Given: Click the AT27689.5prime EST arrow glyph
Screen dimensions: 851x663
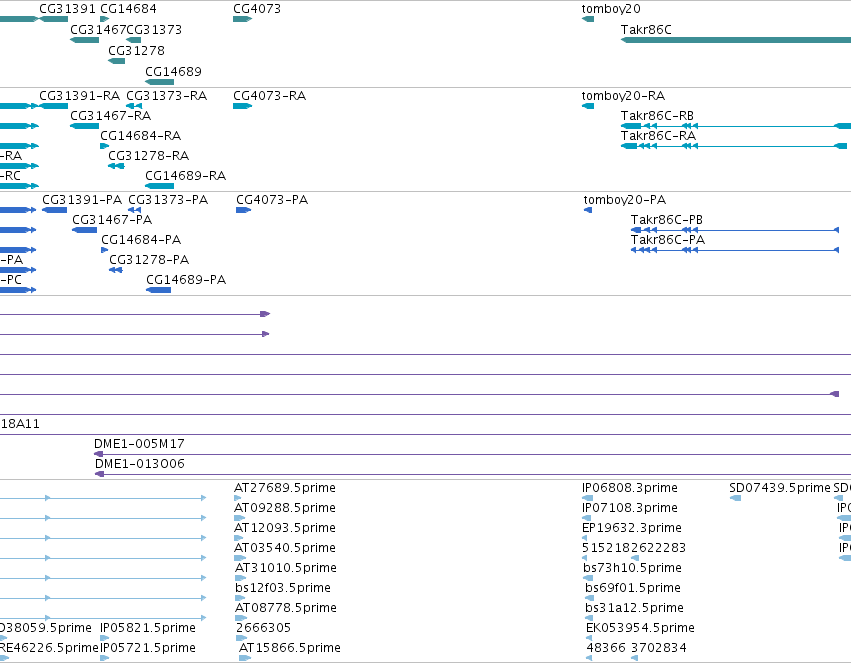Looking at the screenshot, I should pyautogui.click(x=238, y=498).
